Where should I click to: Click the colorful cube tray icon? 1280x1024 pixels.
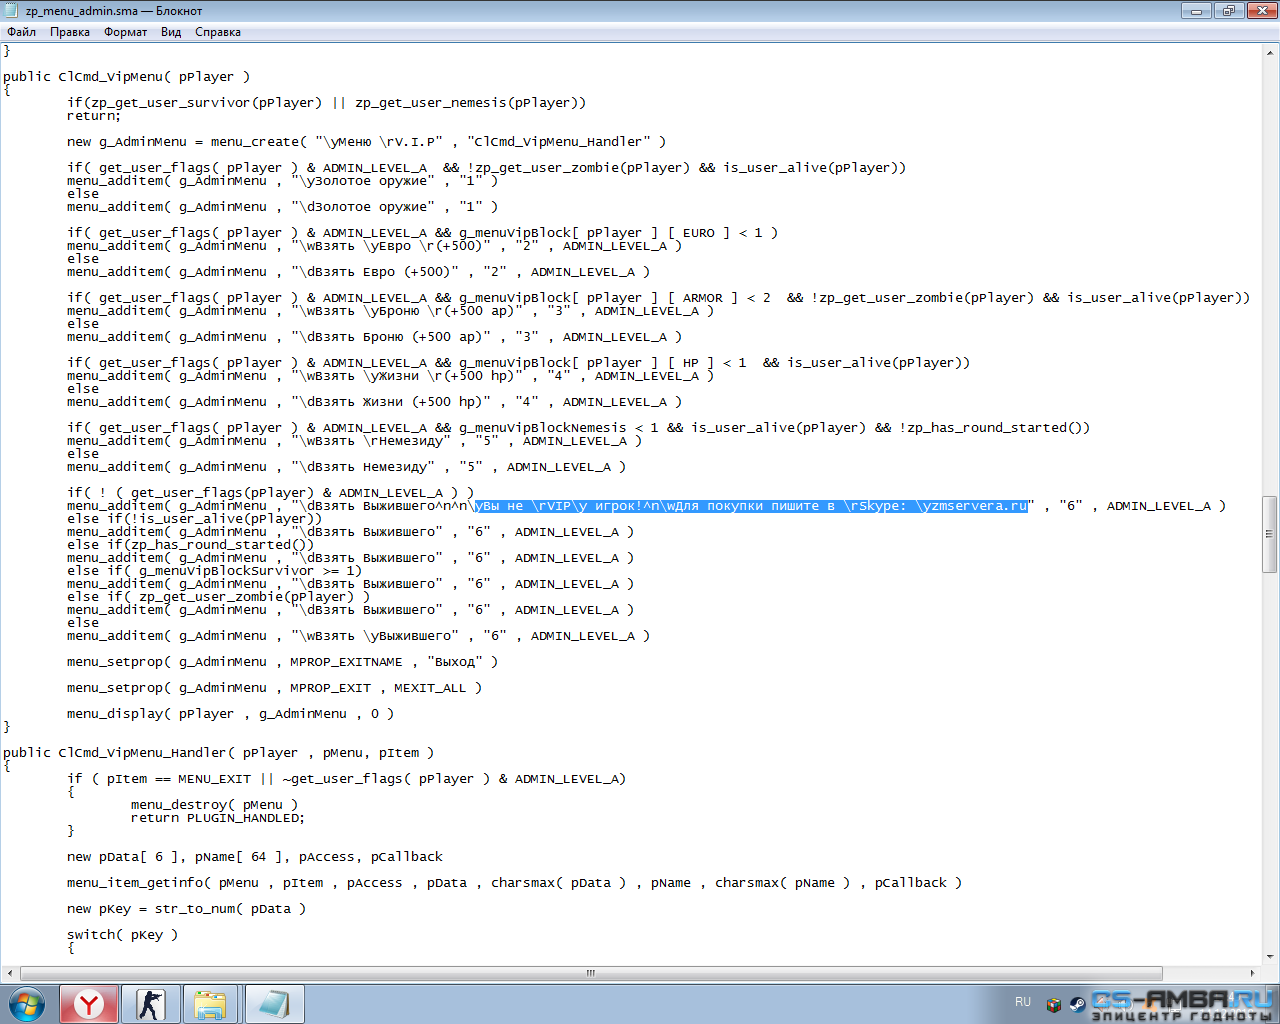[x=1053, y=1004]
